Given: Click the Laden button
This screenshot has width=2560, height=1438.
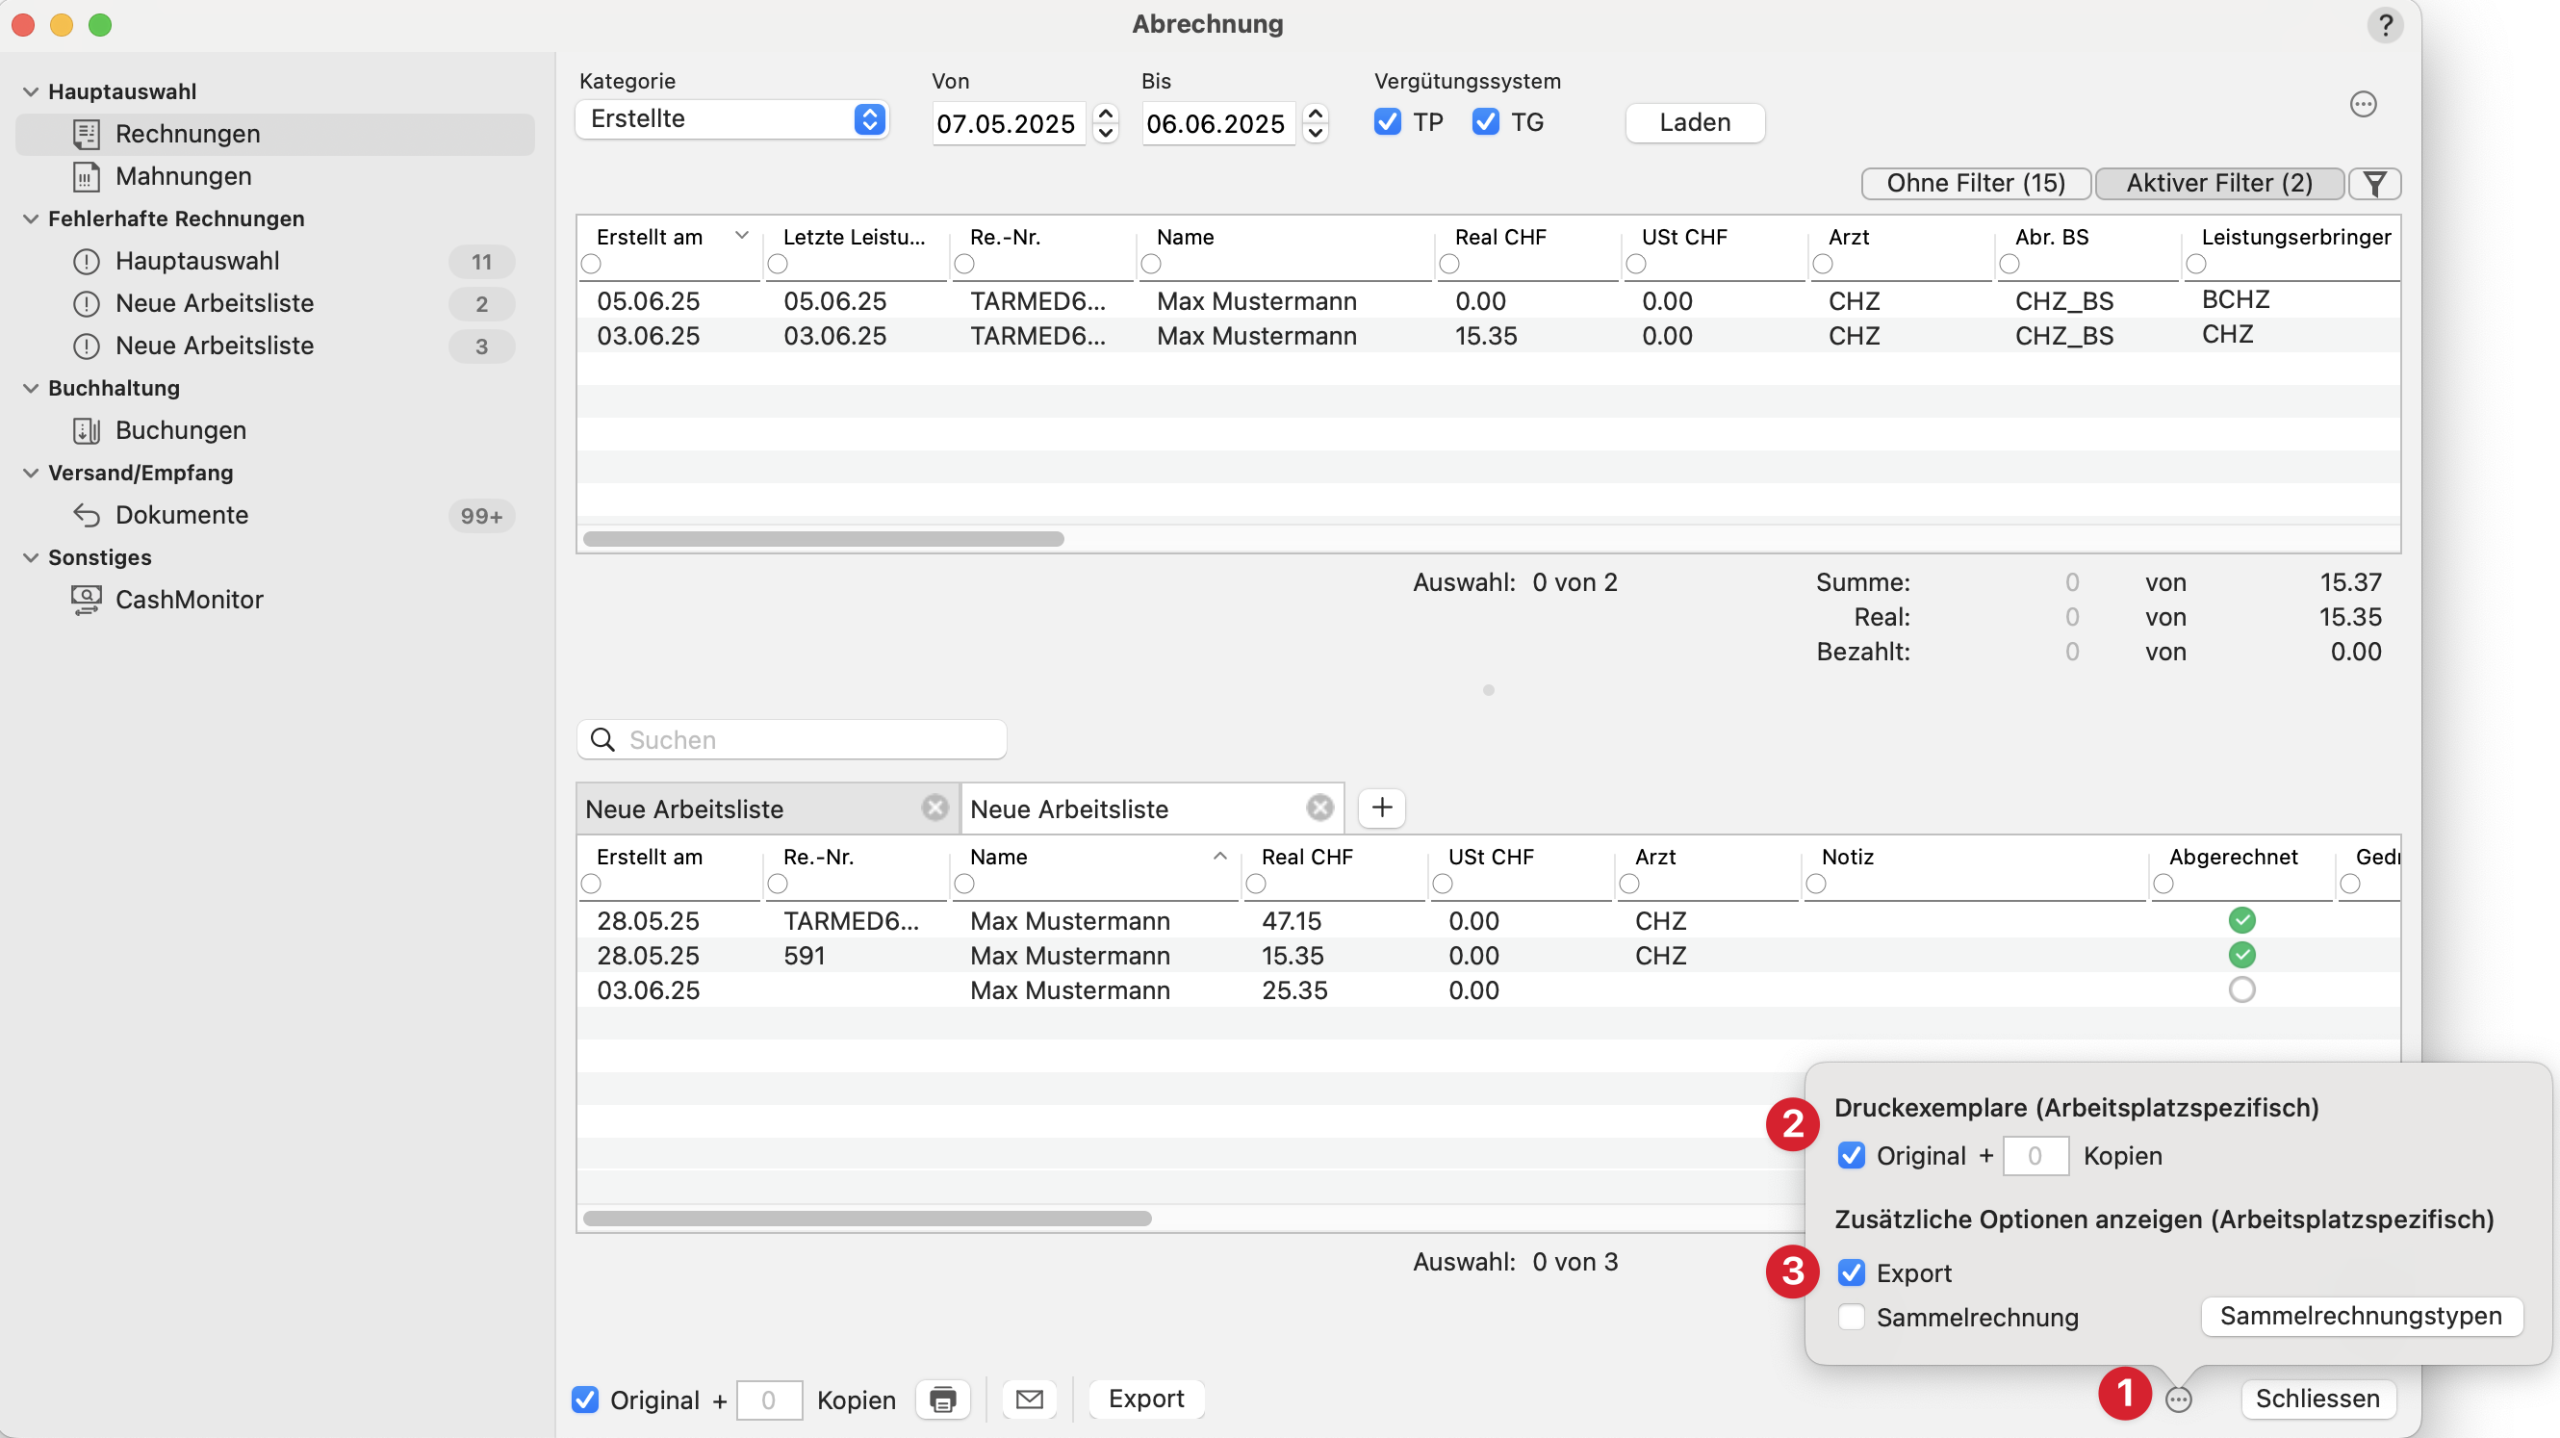Looking at the screenshot, I should click(x=1695, y=123).
